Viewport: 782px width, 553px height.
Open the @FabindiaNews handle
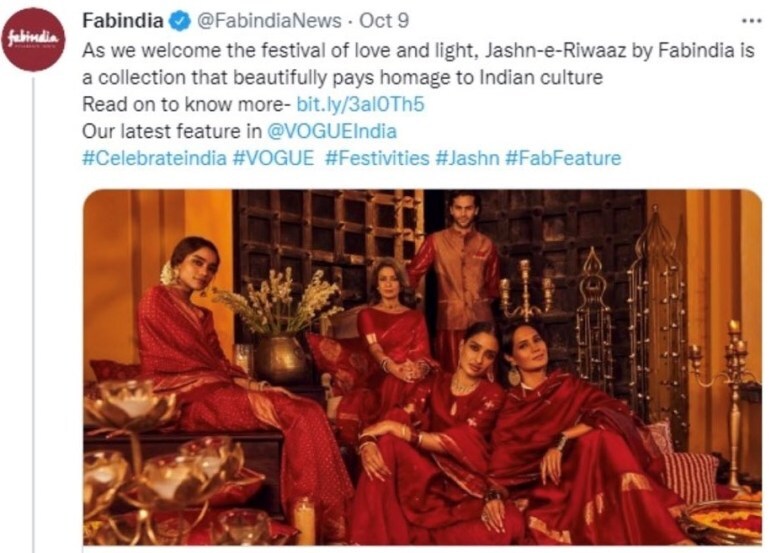(x=269, y=21)
